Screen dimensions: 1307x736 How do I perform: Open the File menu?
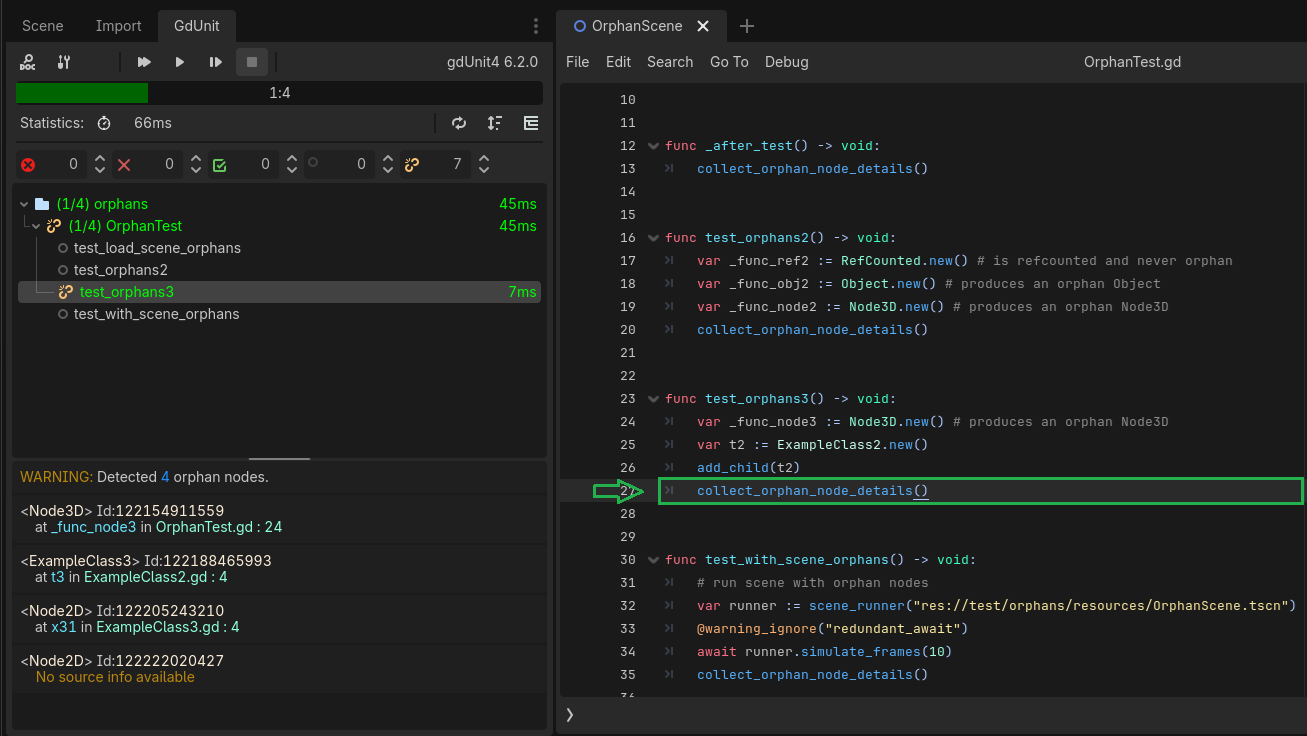tap(578, 62)
